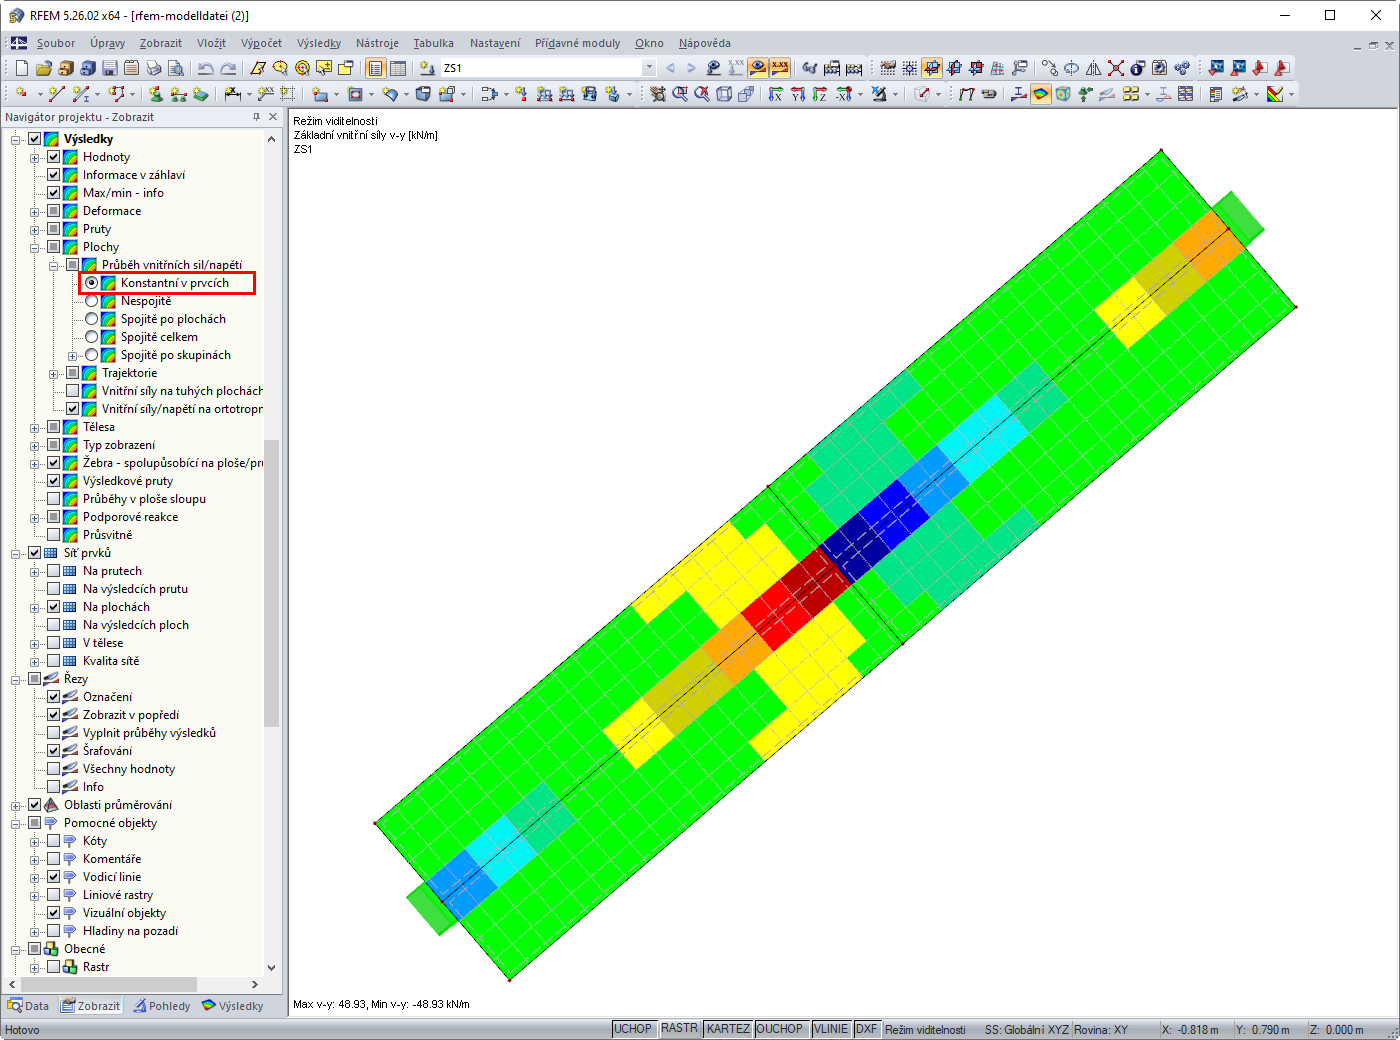Toggle the Project Navigator panel icon

(x=376, y=68)
